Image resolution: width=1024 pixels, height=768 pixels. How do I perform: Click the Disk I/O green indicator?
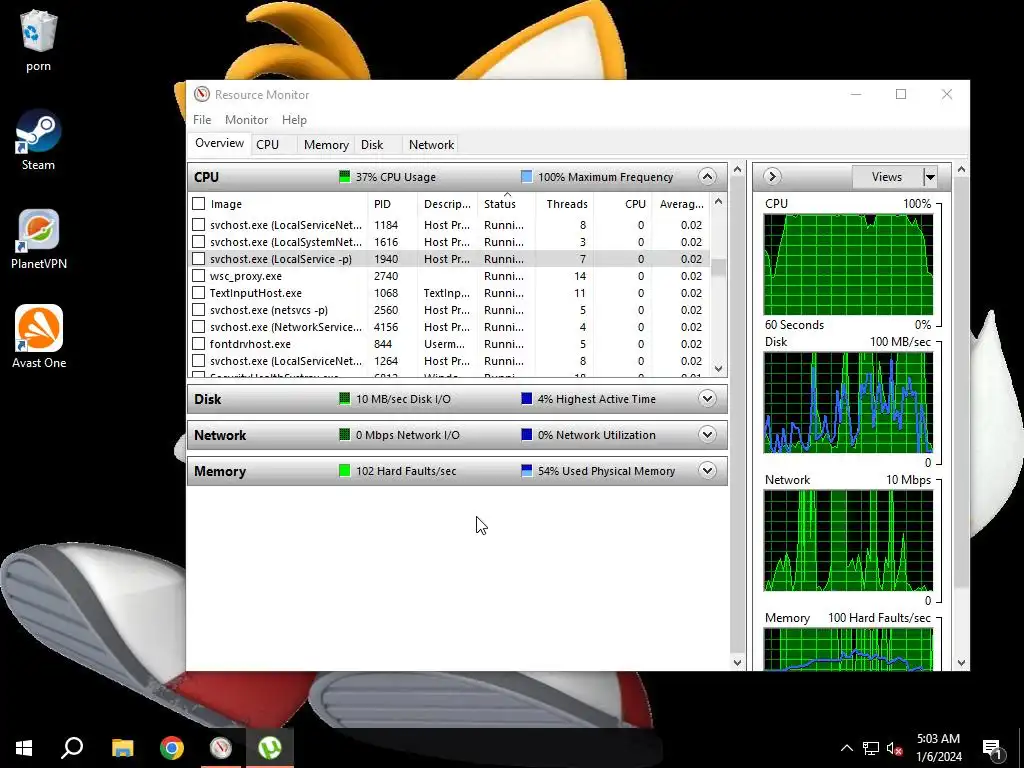[x=345, y=399]
